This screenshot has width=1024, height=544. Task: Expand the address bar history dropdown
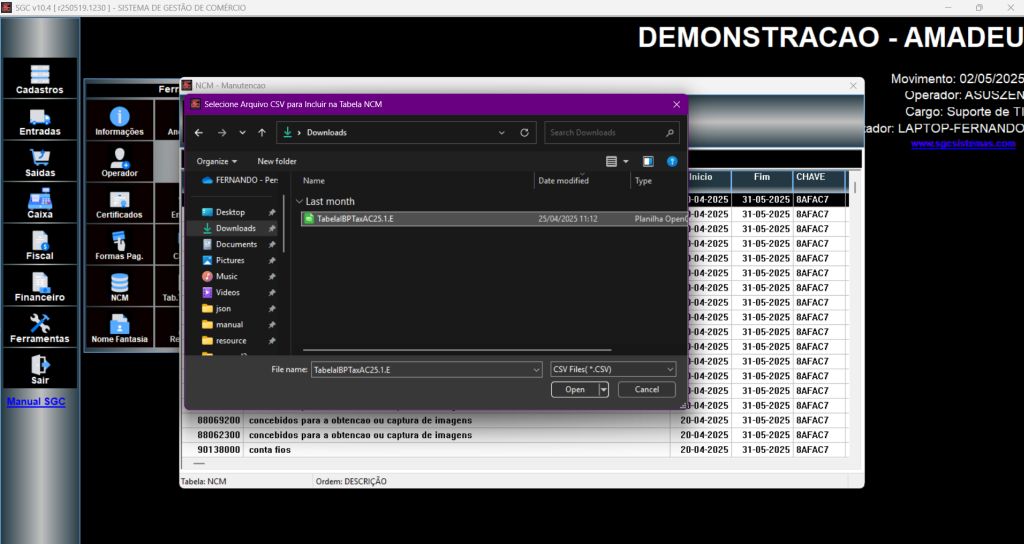[x=502, y=133]
